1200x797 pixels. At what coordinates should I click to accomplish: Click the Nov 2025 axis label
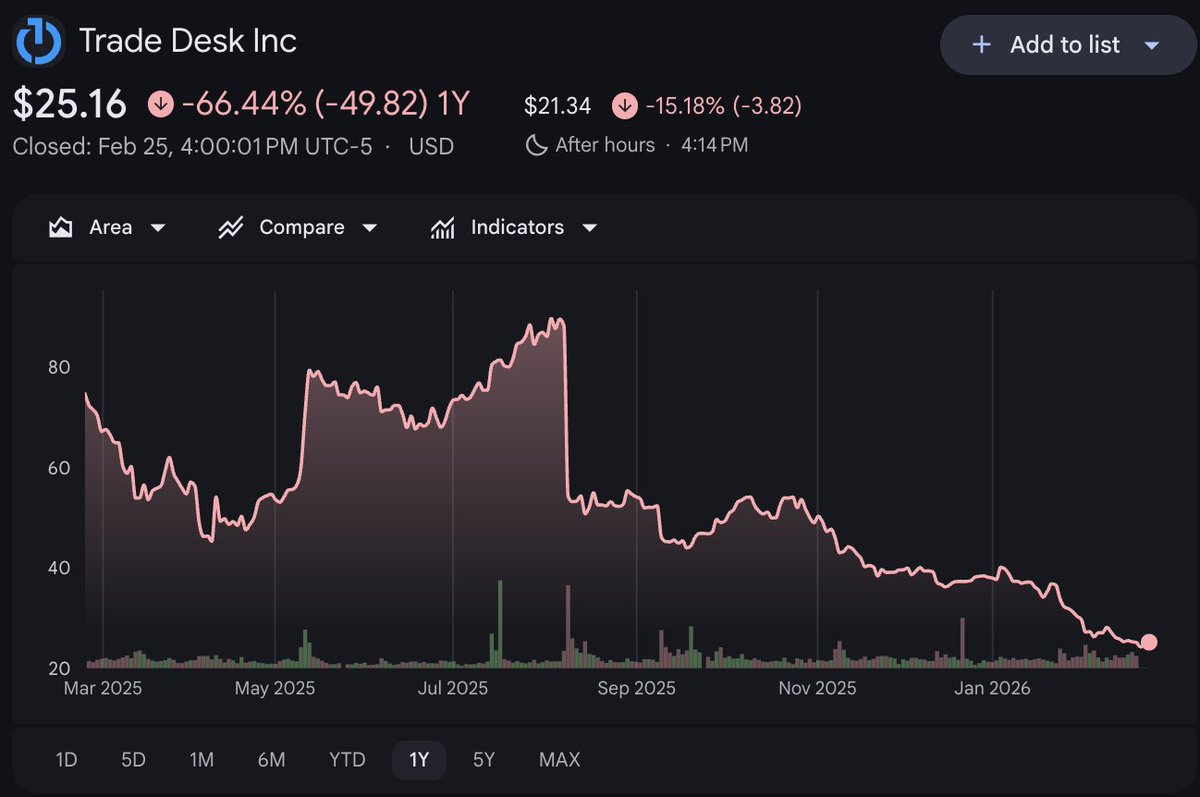pyautogui.click(x=817, y=688)
